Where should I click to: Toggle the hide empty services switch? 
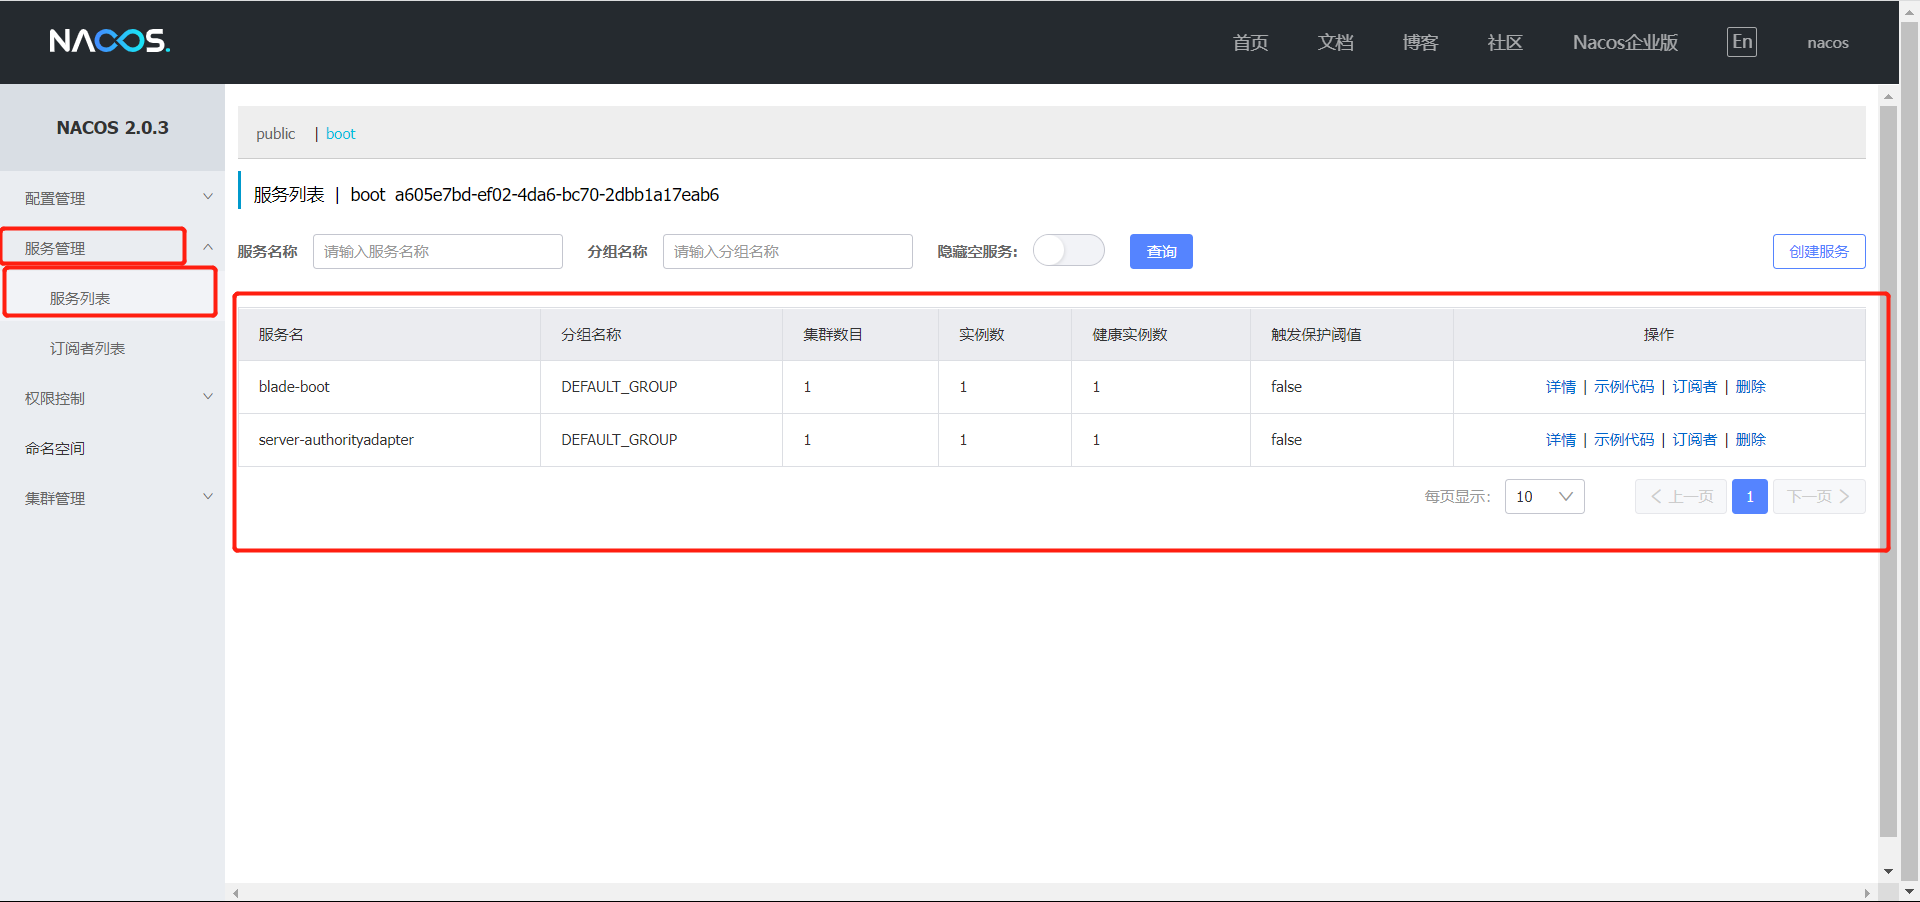pyautogui.click(x=1069, y=250)
